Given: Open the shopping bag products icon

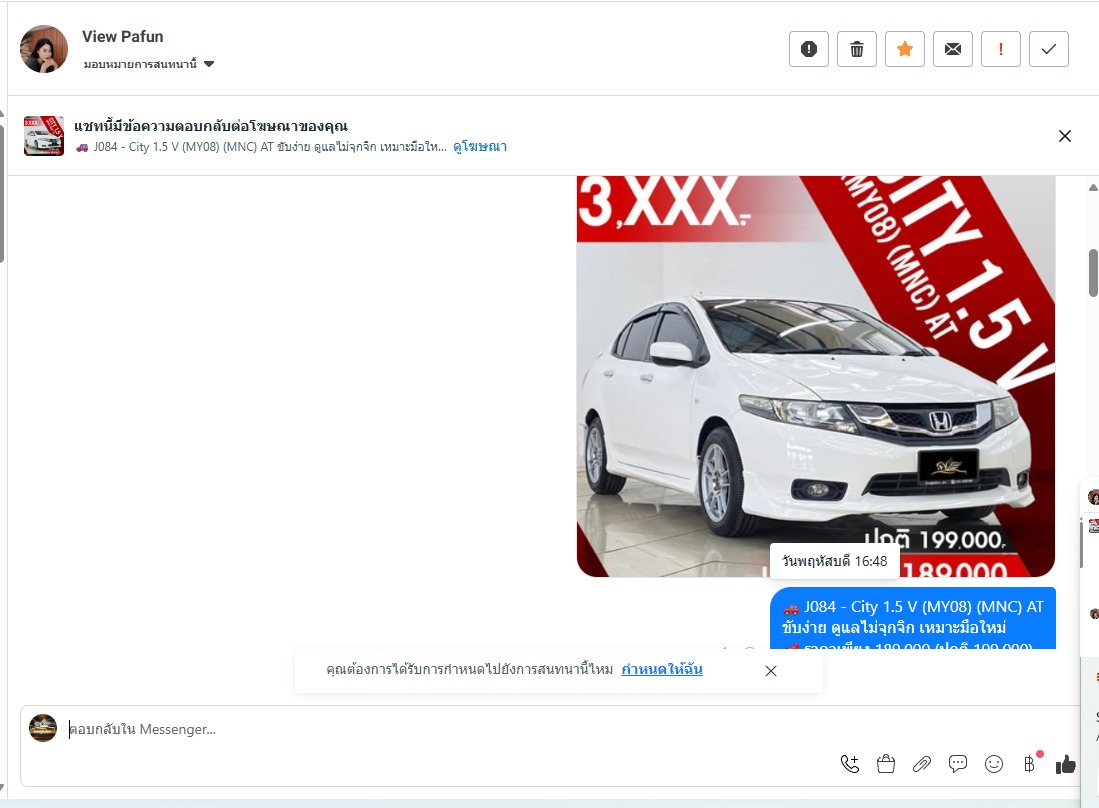Looking at the screenshot, I should coord(886,764).
